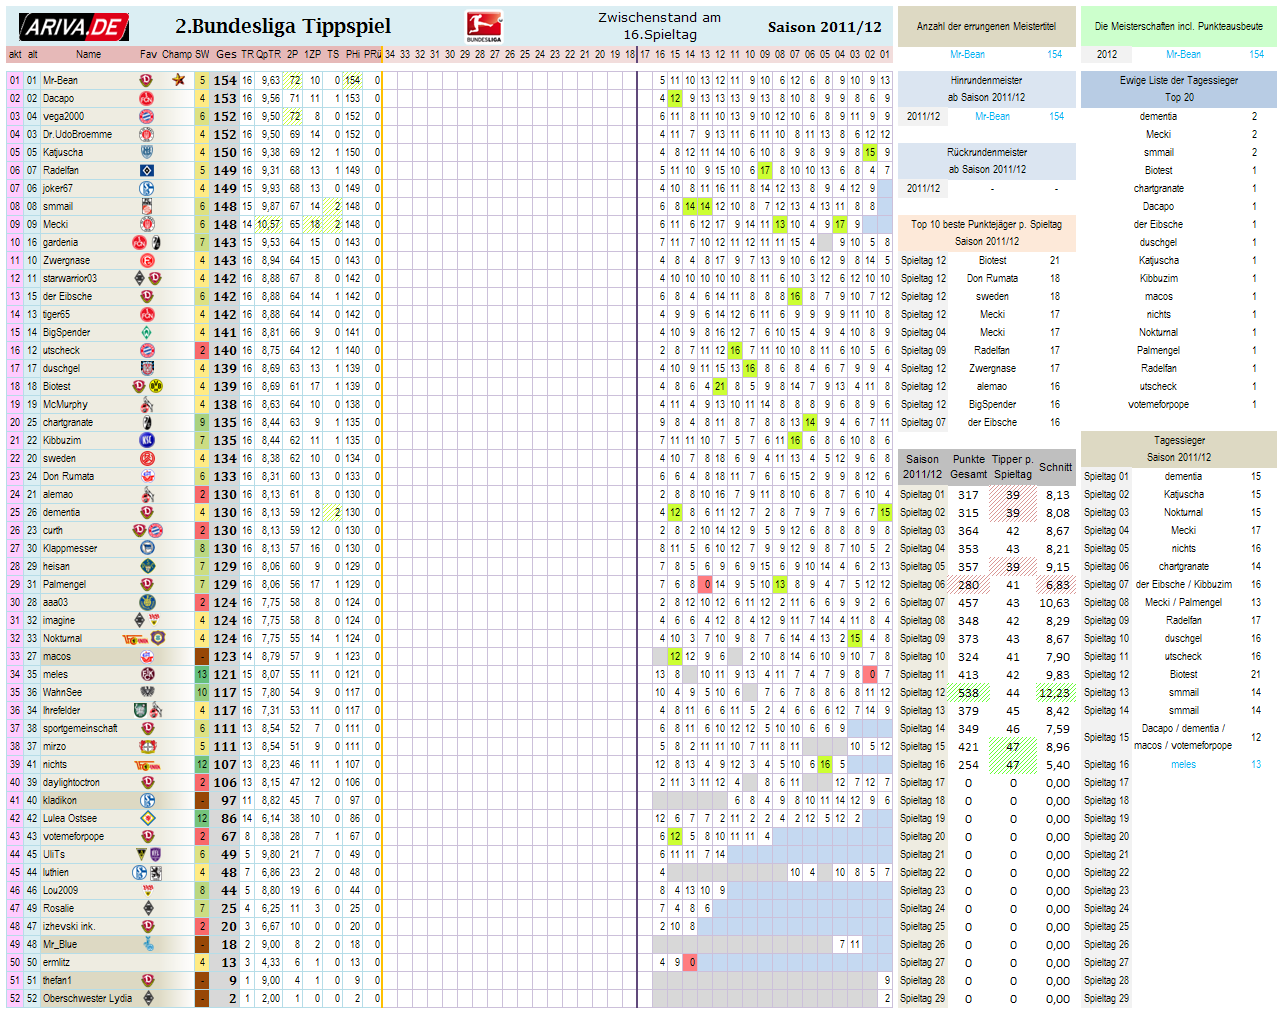Click the club logo in Klappmesser's row
The width and height of the screenshot is (1283, 1014).
146,548
